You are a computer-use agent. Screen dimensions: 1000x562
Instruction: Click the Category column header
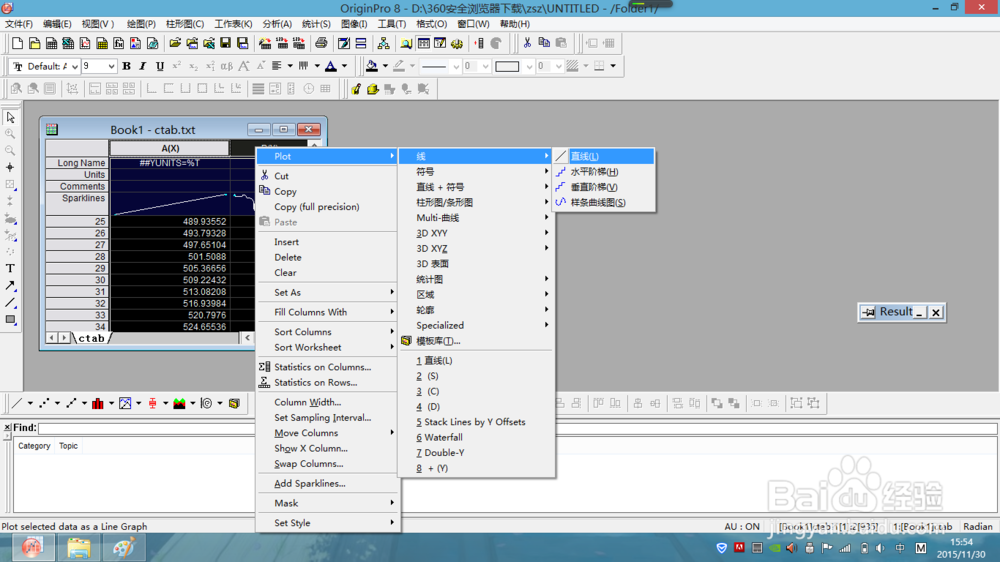point(34,446)
